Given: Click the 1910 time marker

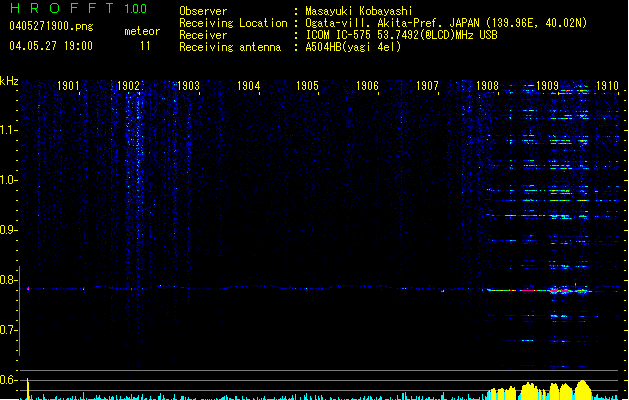Looking at the screenshot, I should pos(607,86).
